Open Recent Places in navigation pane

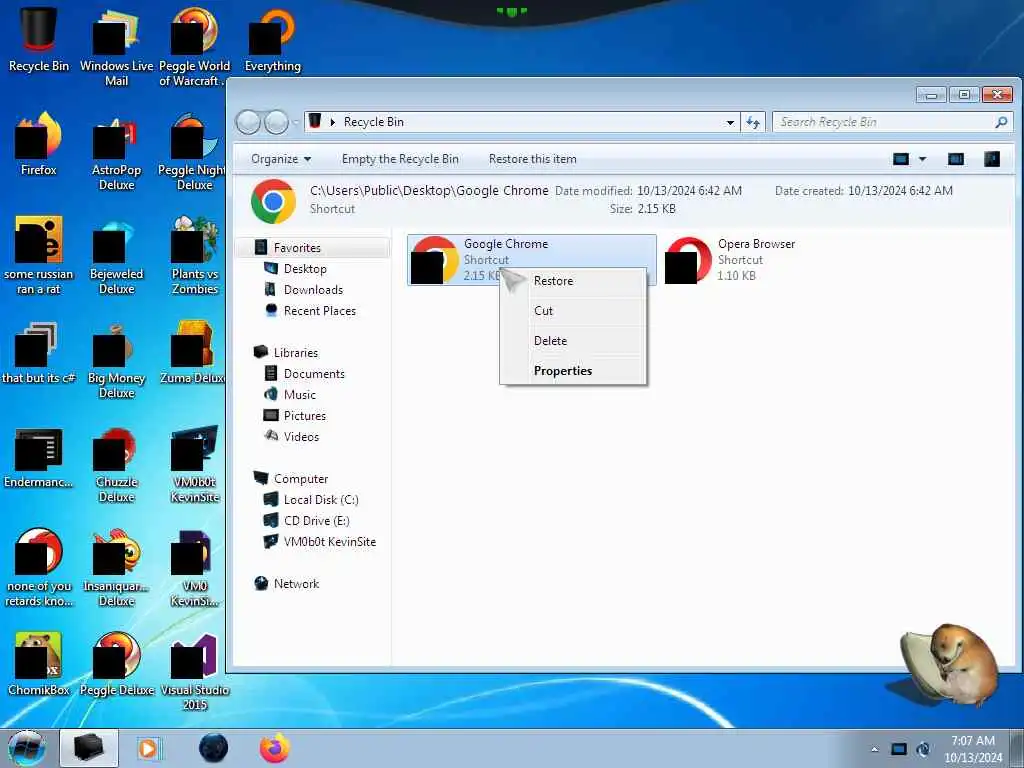point(319,311)
